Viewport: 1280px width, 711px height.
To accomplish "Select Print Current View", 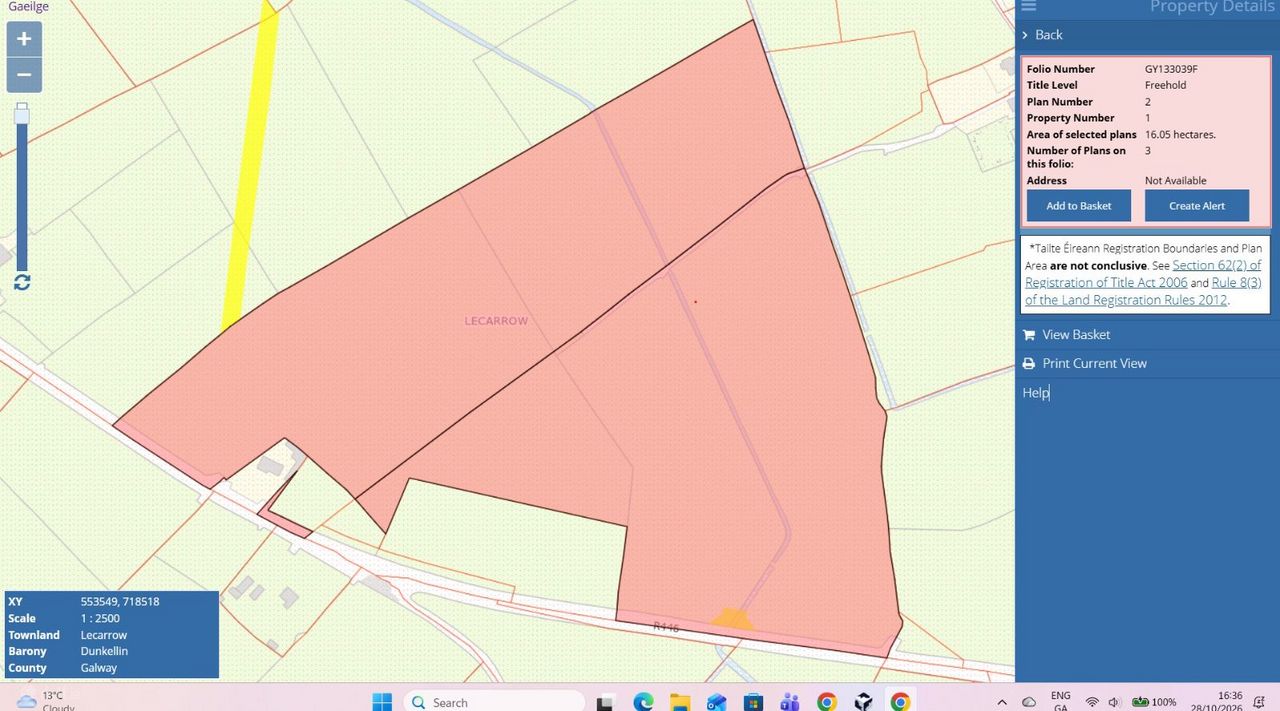I will (1094, 364).
